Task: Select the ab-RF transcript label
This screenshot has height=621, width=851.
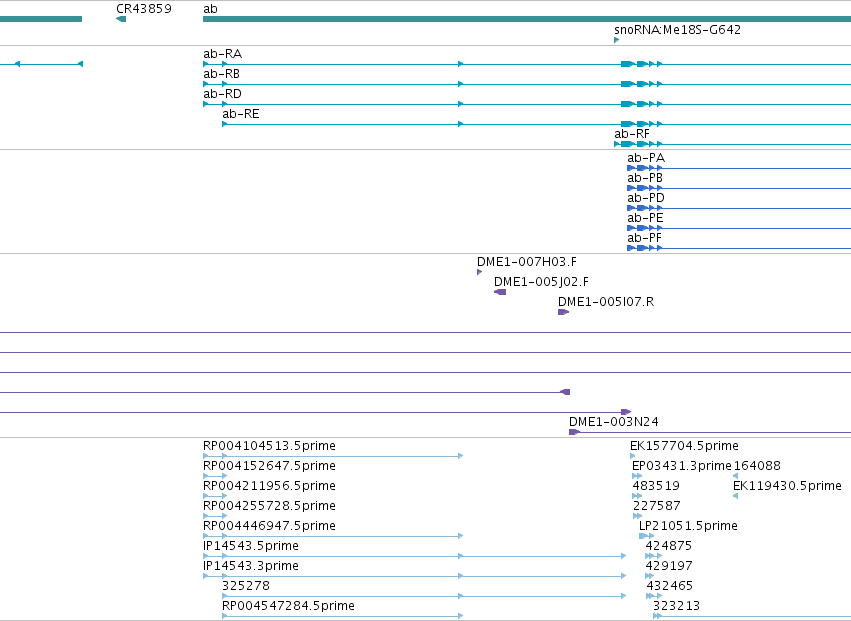Action: coord(632,134)
